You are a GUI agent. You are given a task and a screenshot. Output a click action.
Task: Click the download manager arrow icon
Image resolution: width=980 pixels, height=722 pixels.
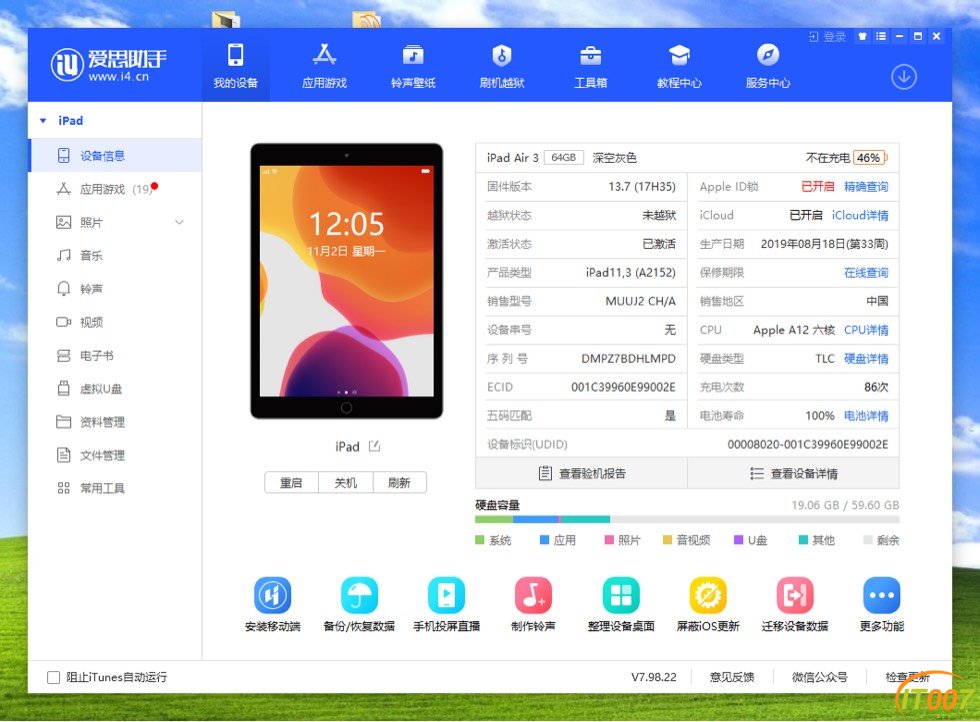(x=904, y=77)
